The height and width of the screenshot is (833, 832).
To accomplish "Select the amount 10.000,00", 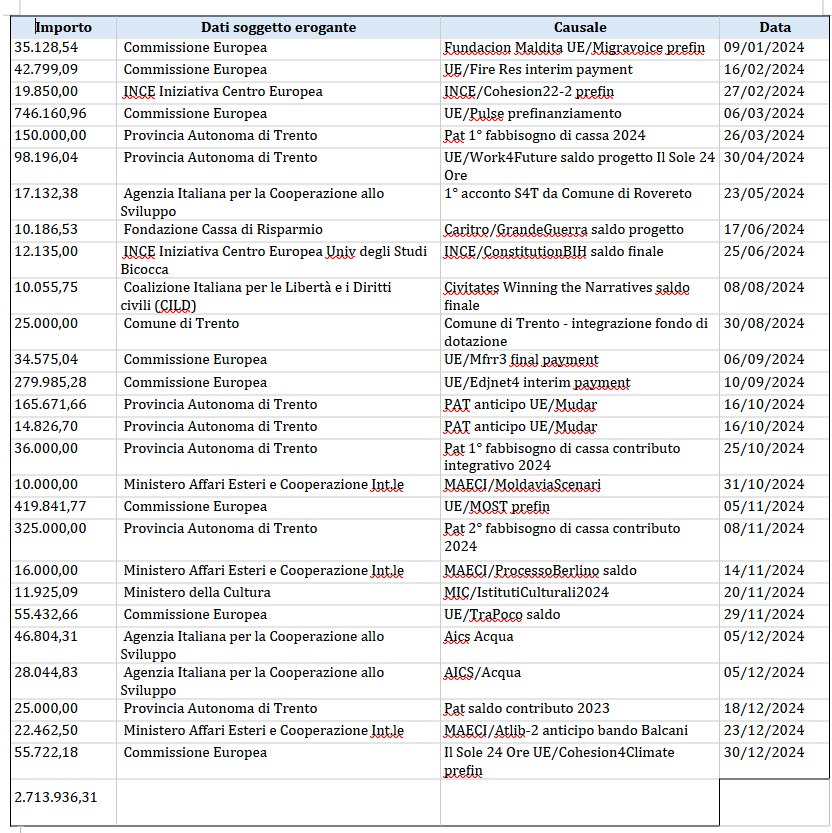I will tap(46, 484).
